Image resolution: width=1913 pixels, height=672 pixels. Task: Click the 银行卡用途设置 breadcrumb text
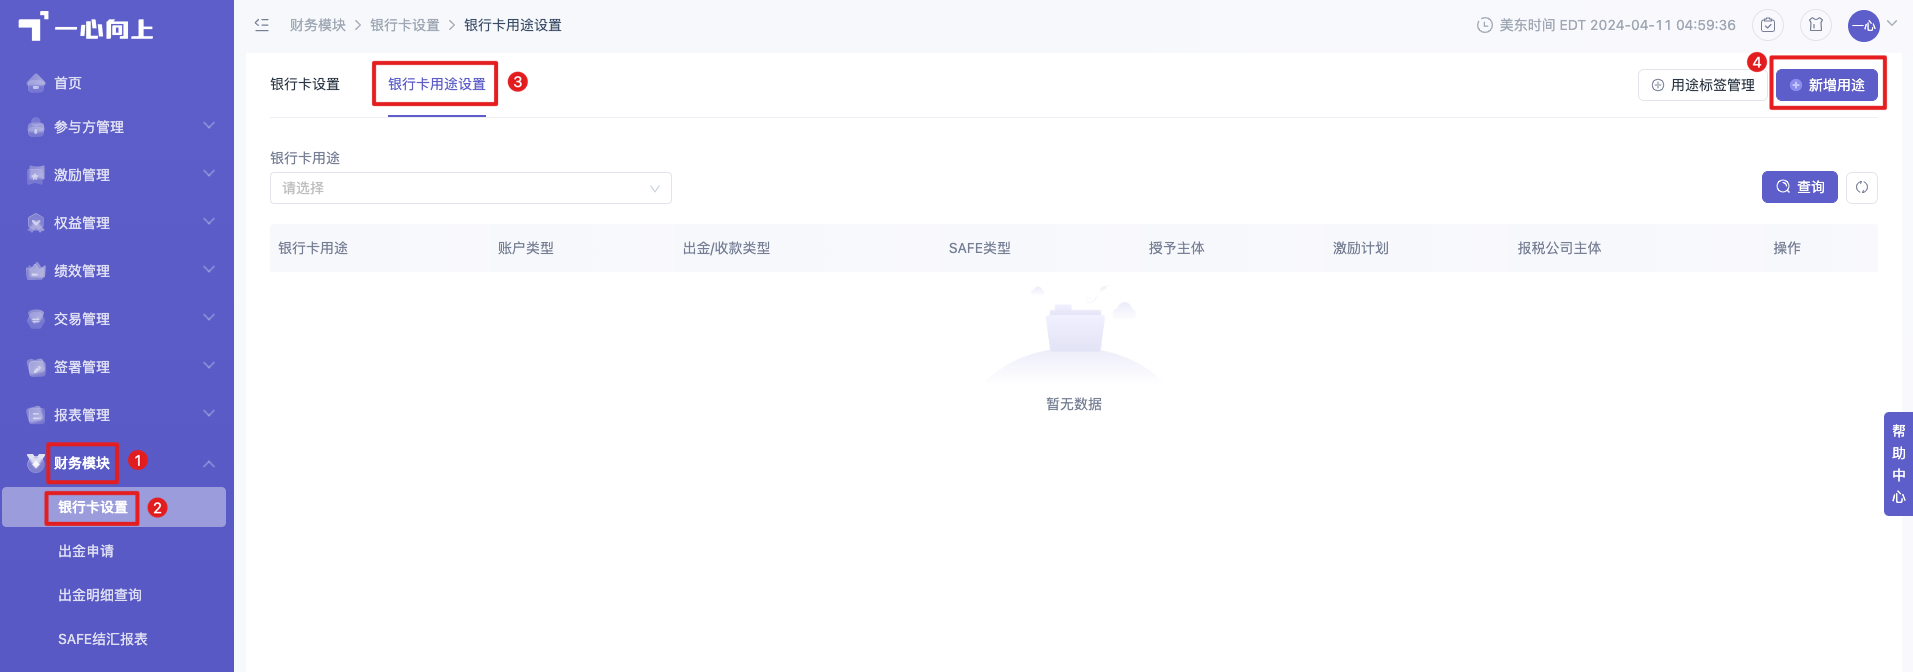pos(513,25)
